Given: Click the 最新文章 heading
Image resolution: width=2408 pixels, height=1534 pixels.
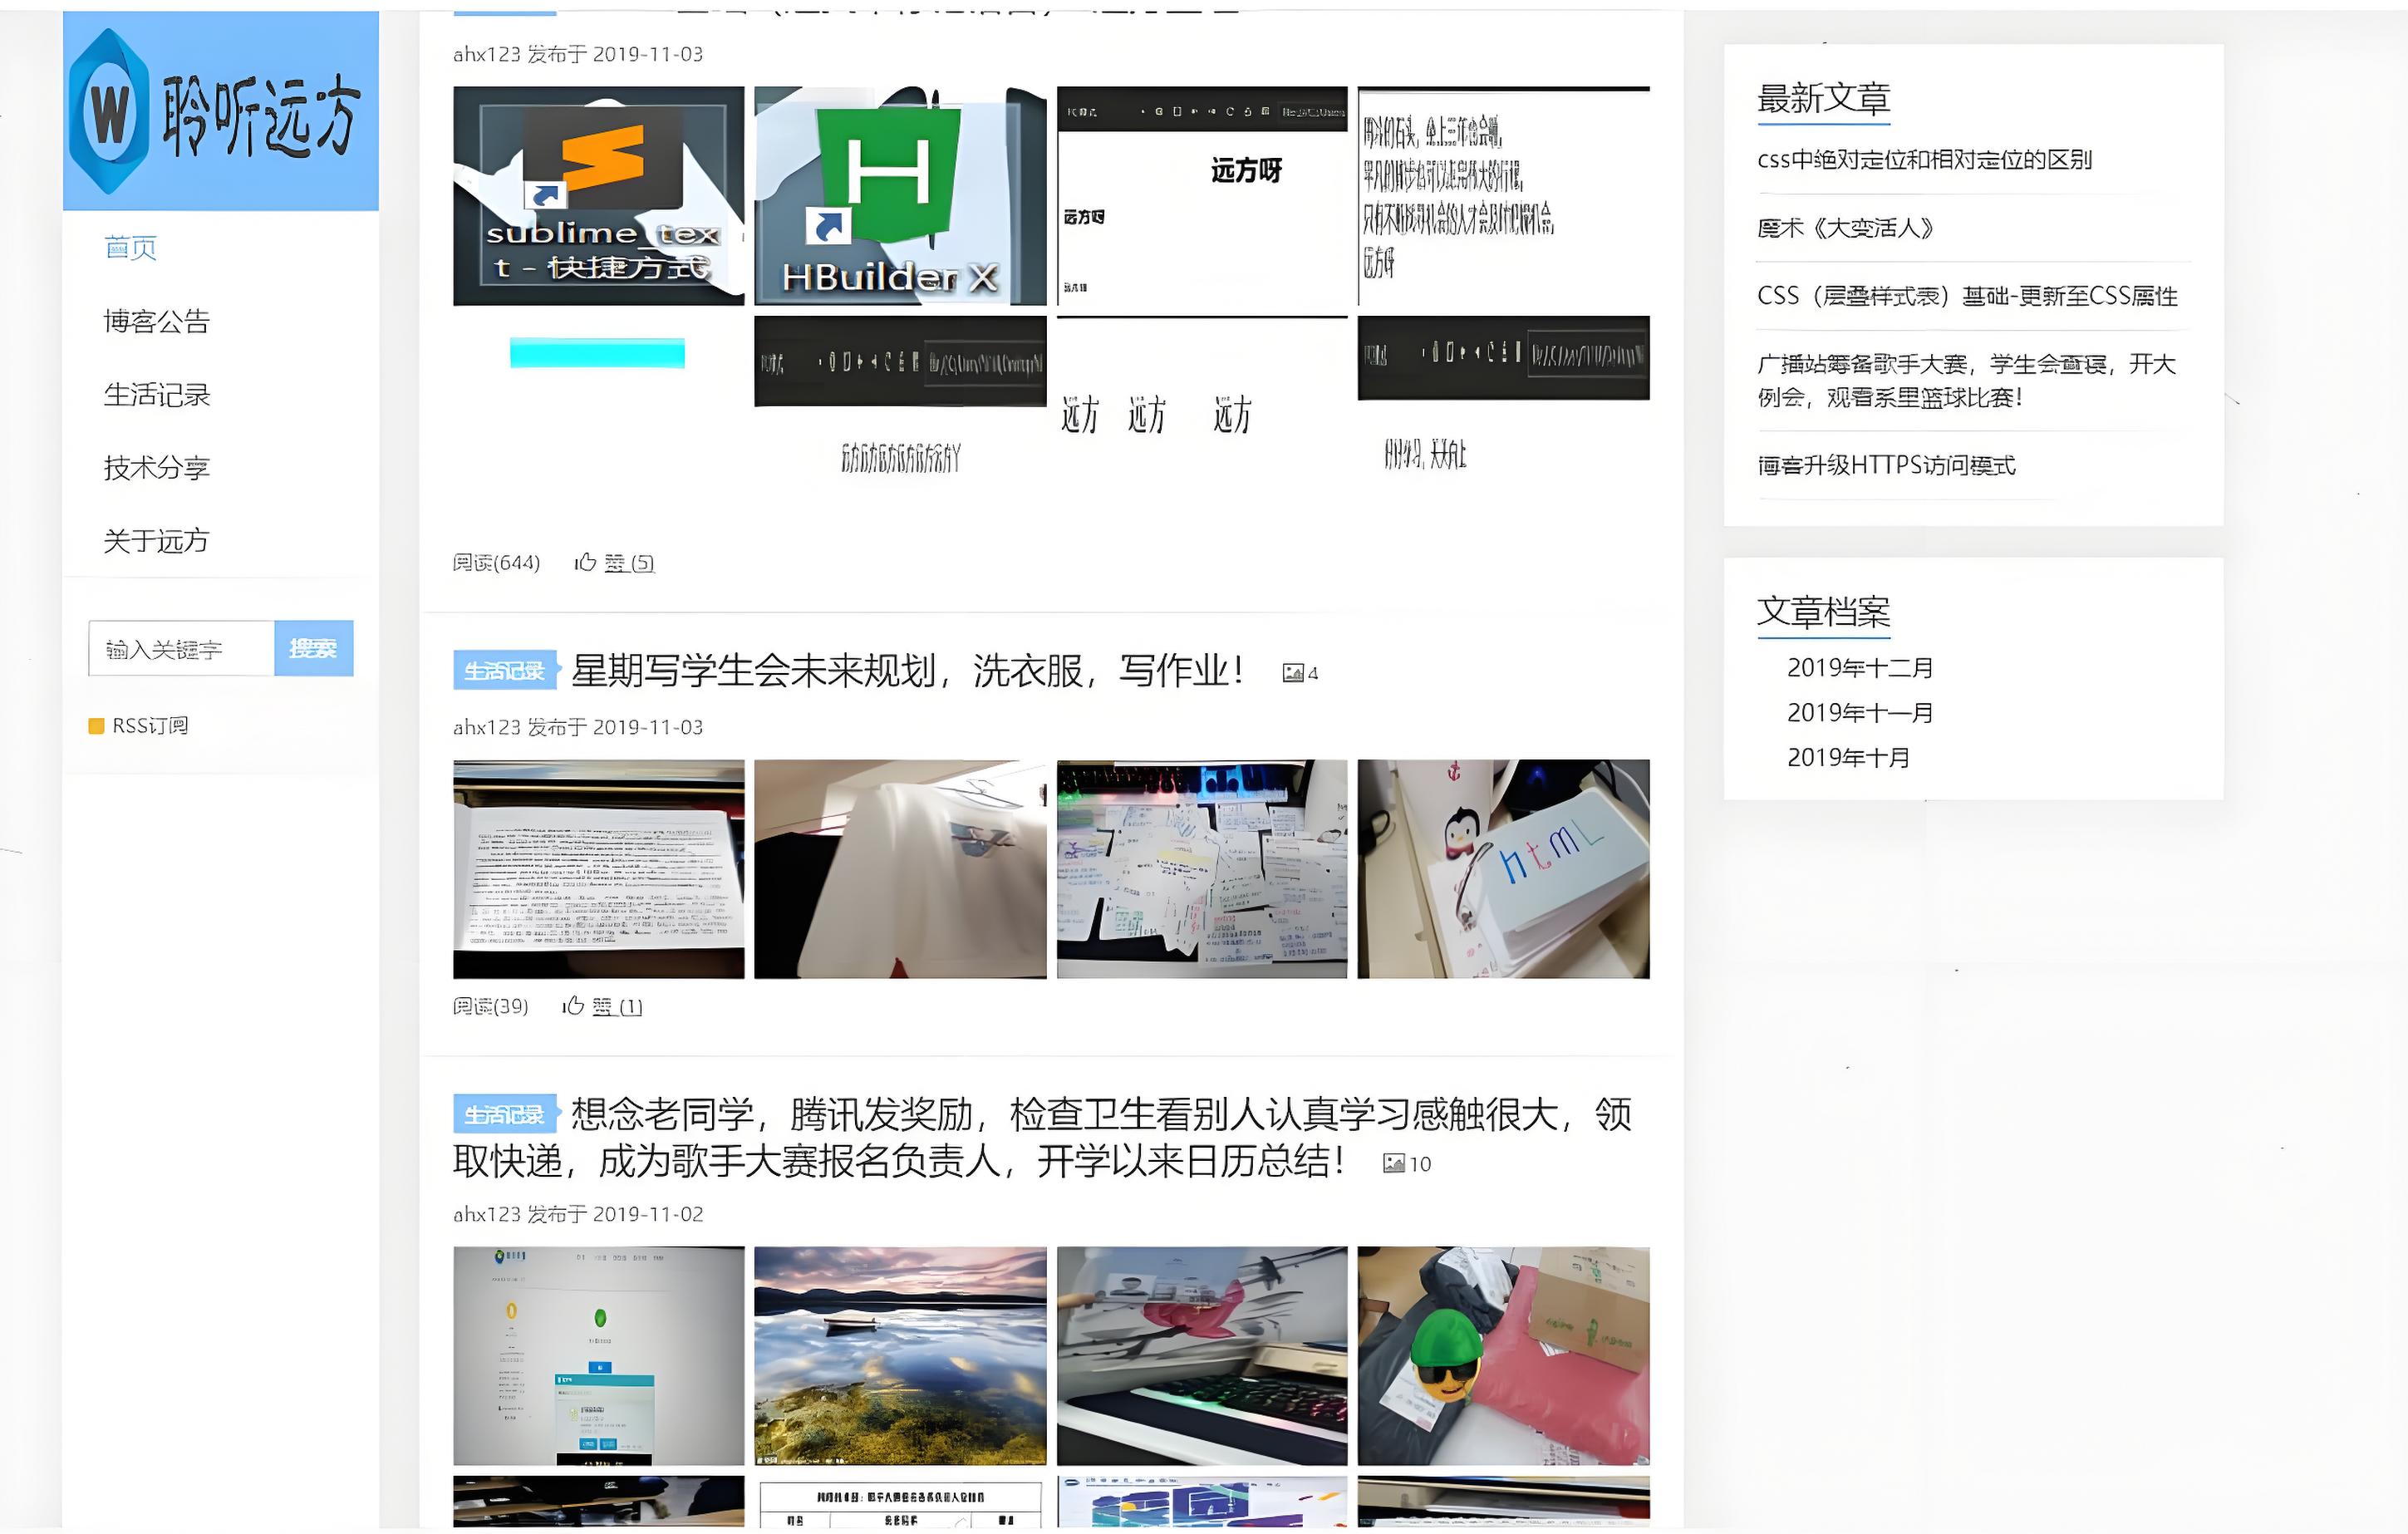Looking at the screenshot, I should [x=1824, y=98].
